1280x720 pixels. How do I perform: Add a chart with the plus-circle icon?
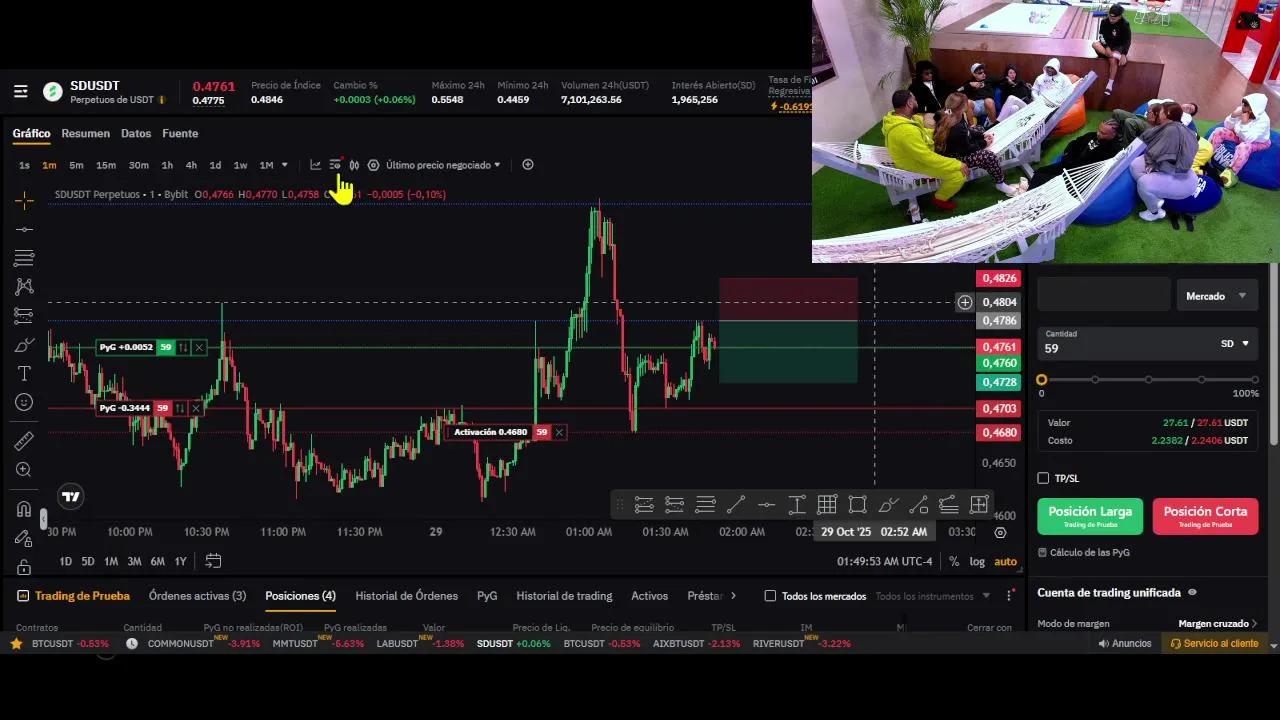tap(528, 165)
